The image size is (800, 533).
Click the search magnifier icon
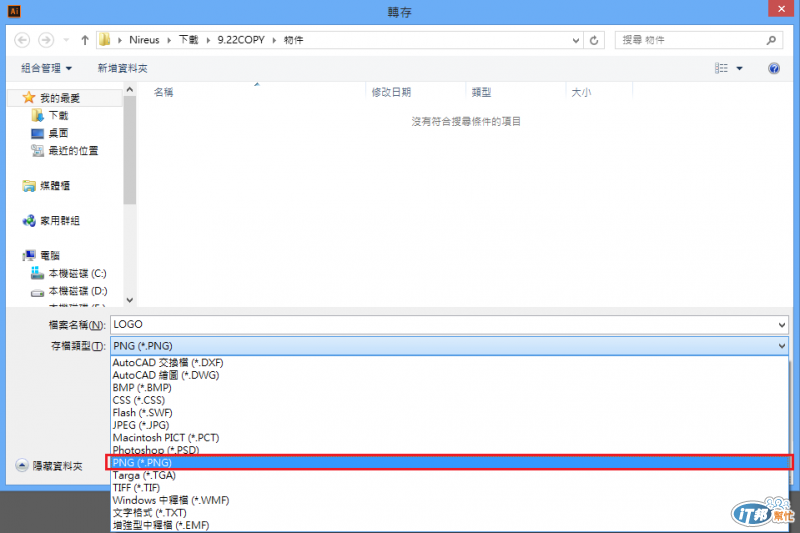click(771, 40)
